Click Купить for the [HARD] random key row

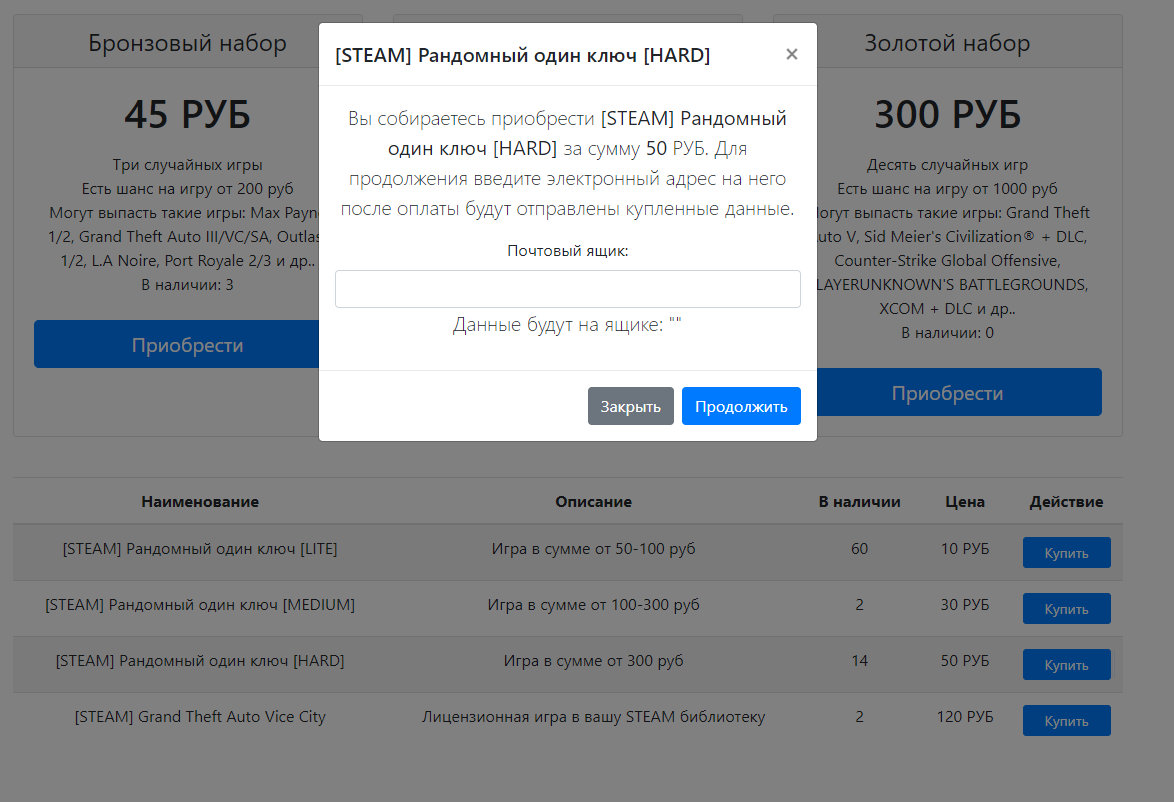(1066, 665)
